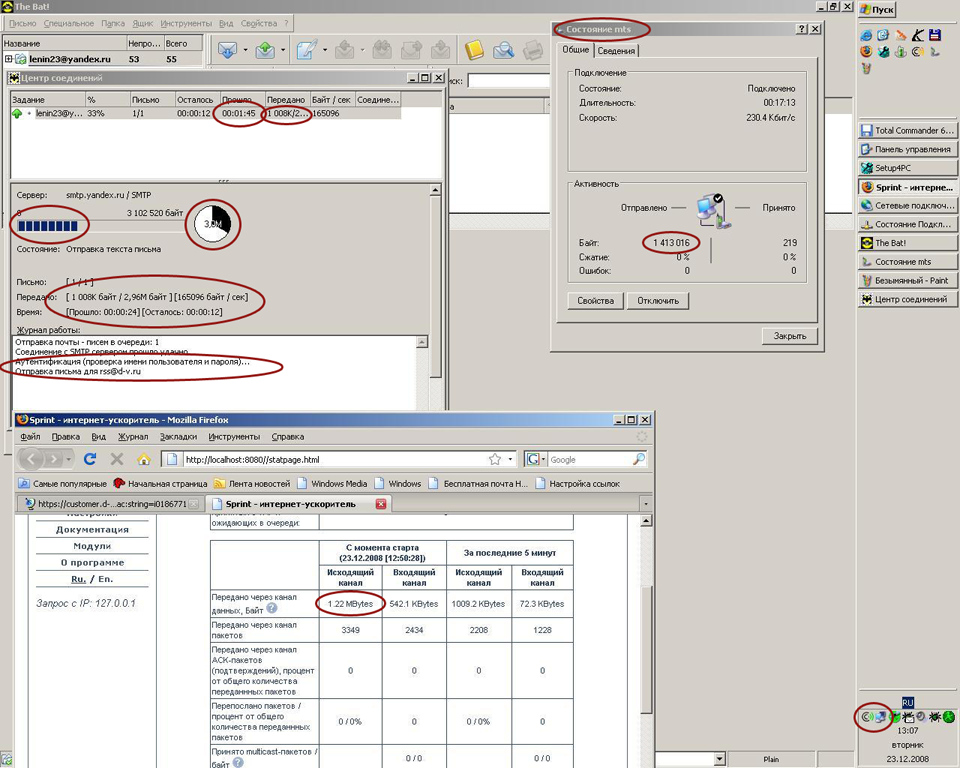Click the Передано column header
960x768 pixels.
(x=287, y=99)
